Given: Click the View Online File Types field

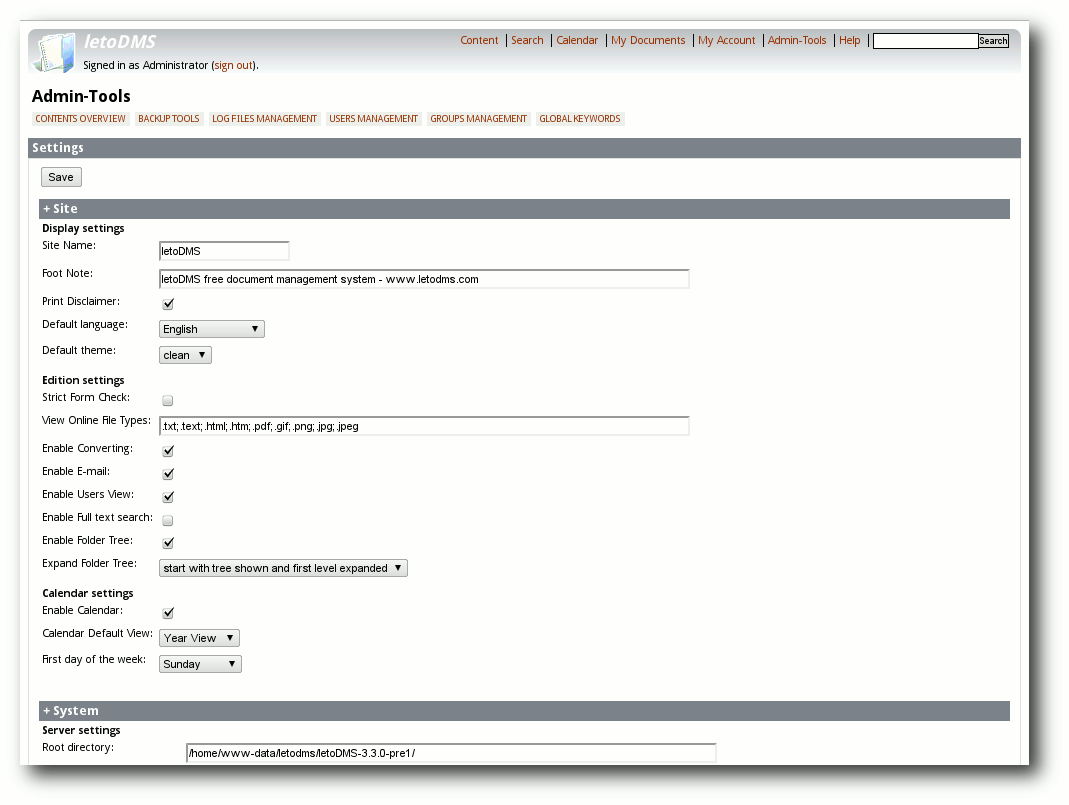Looking at the screenshot, I should [x=424, y=426].
